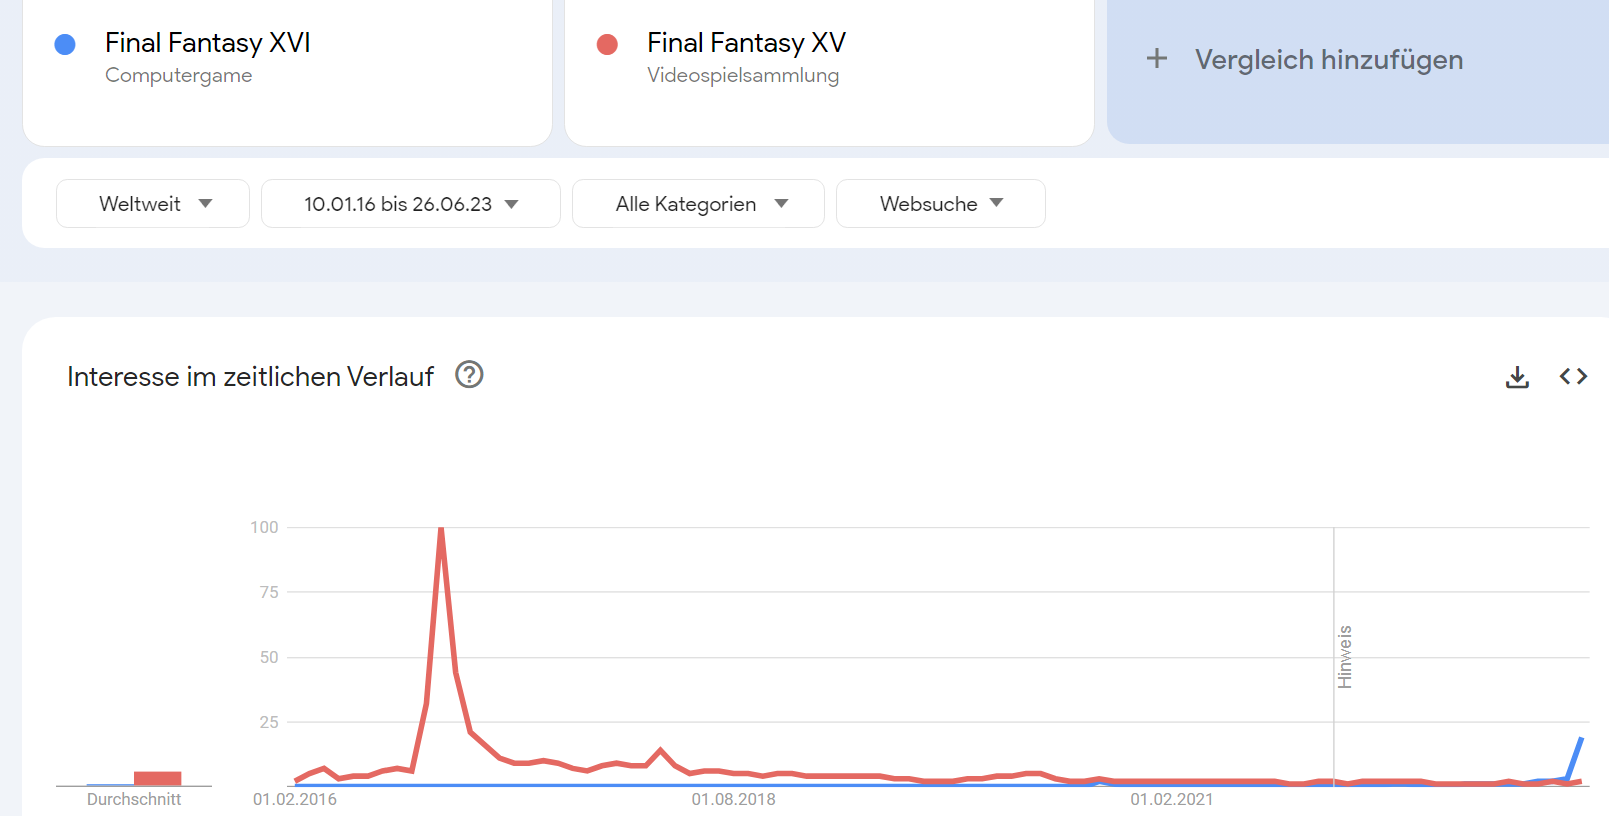Click the red dot for Final Fantasy XV

coord(607,44)
